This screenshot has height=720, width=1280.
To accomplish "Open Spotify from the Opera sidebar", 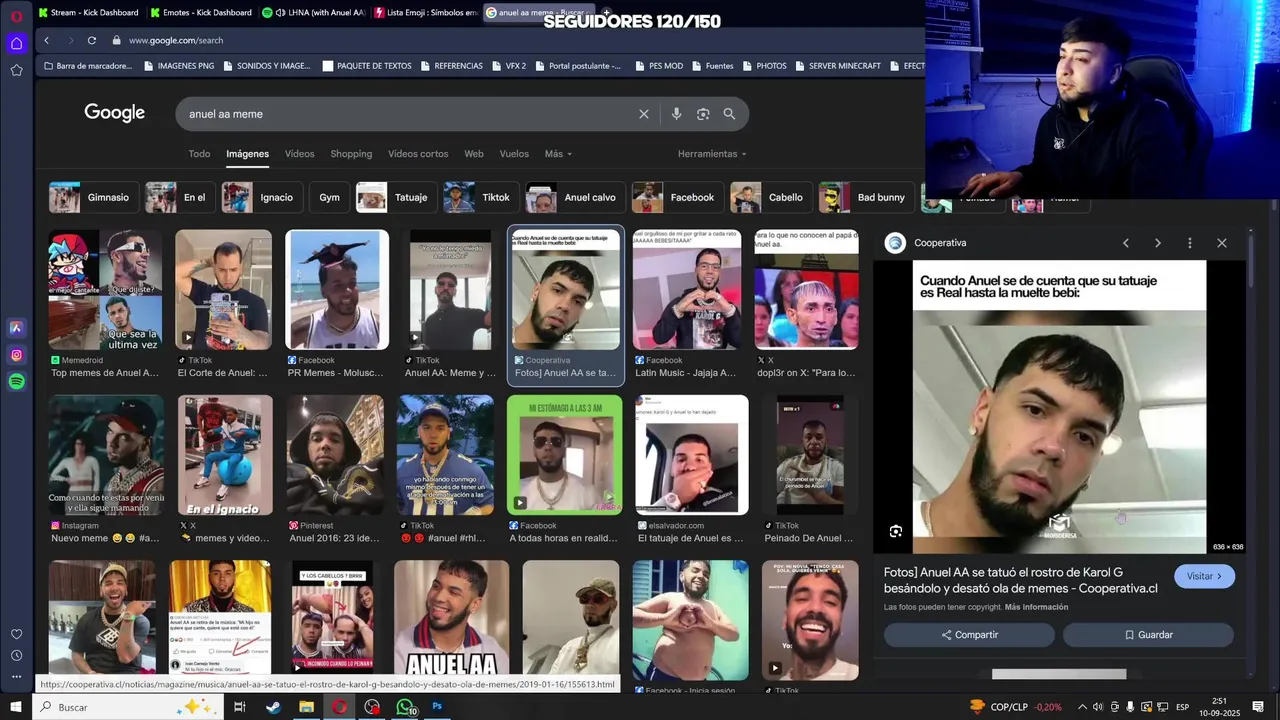I will 17,381.
